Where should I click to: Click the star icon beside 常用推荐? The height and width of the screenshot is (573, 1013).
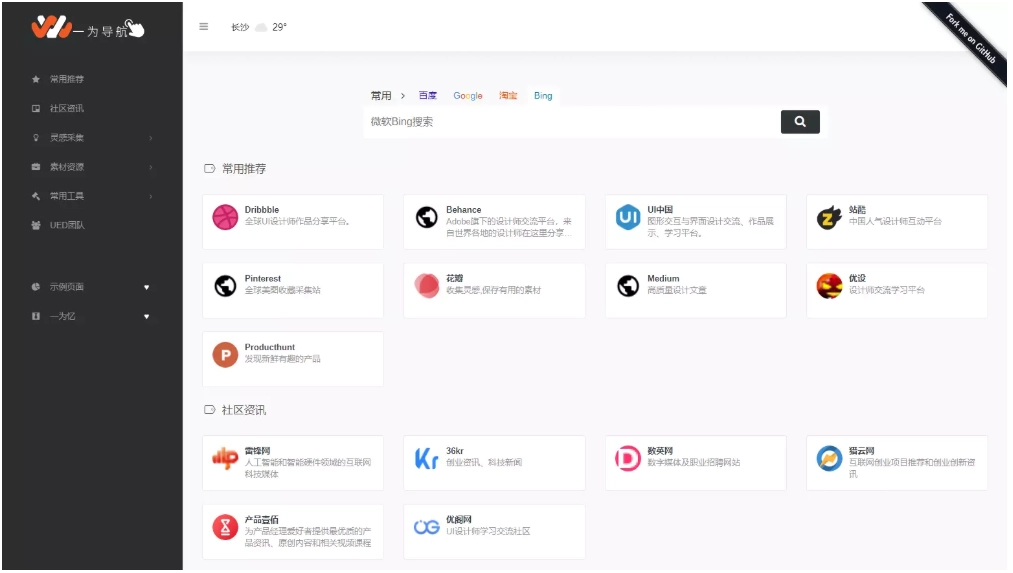pos(36,79)
